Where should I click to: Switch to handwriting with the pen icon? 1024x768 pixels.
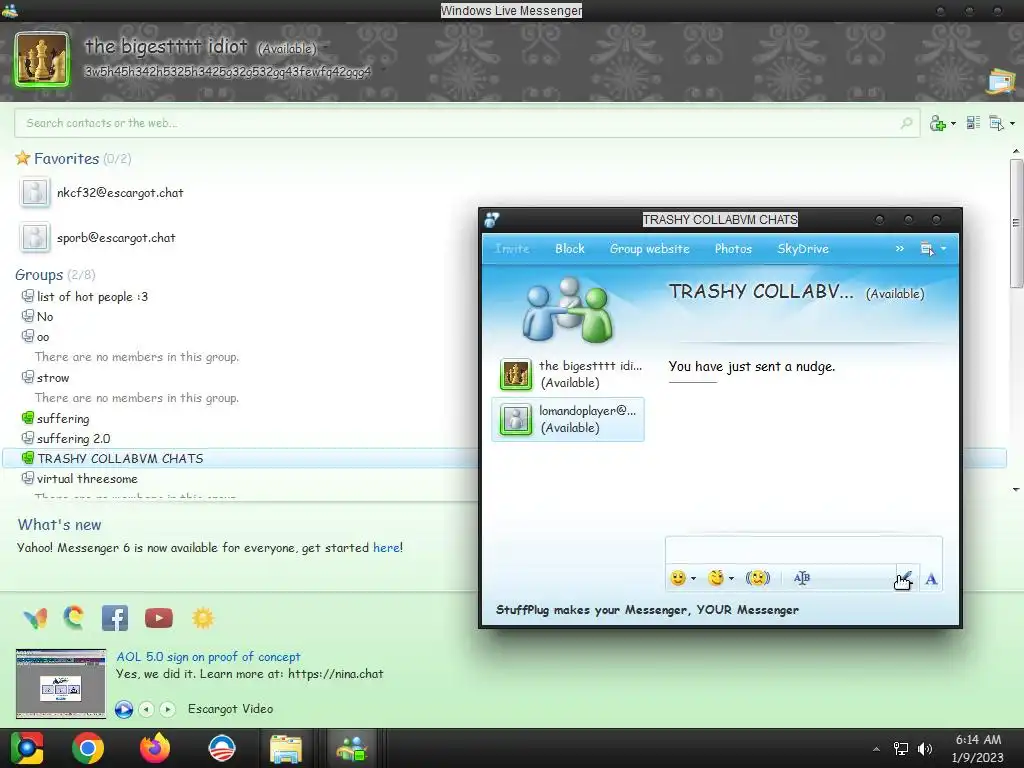coord(907,578)
